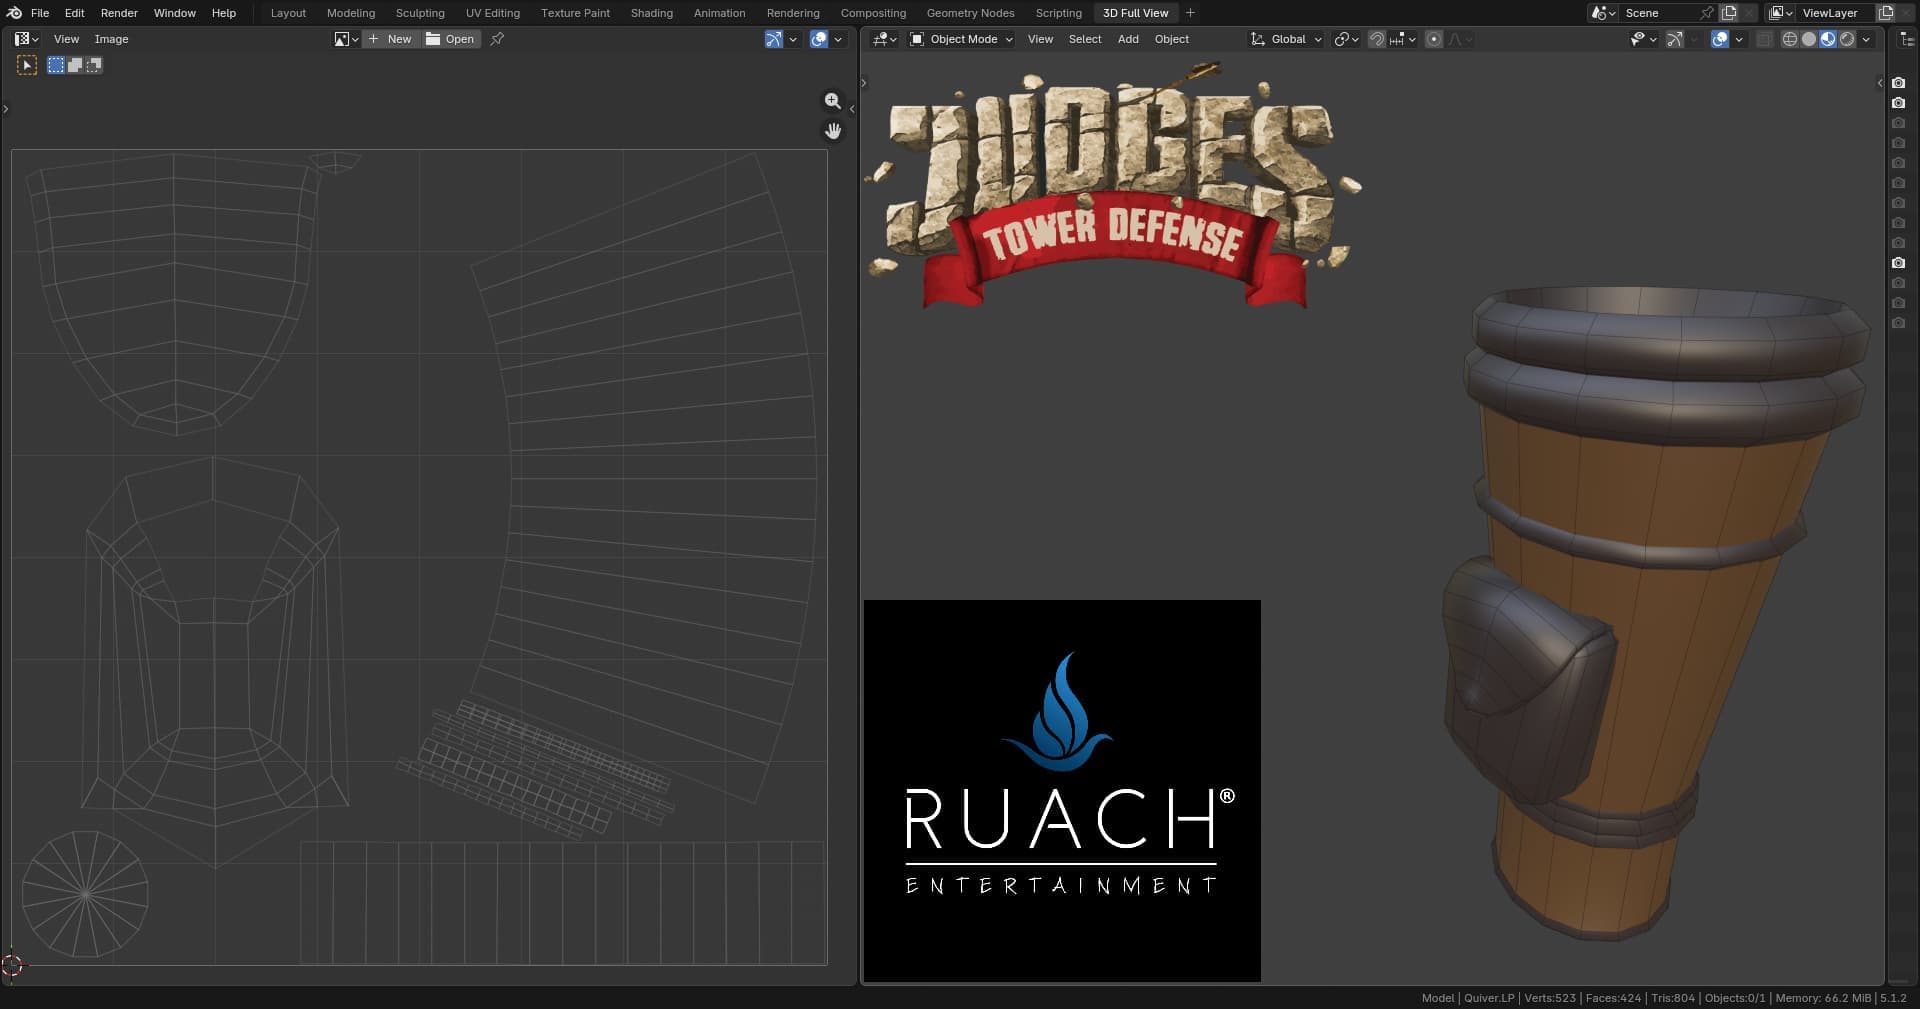The image size is (1920, 1009).
Task: Click the ViewLayer name field
Action: click(x=1836, y=13)
